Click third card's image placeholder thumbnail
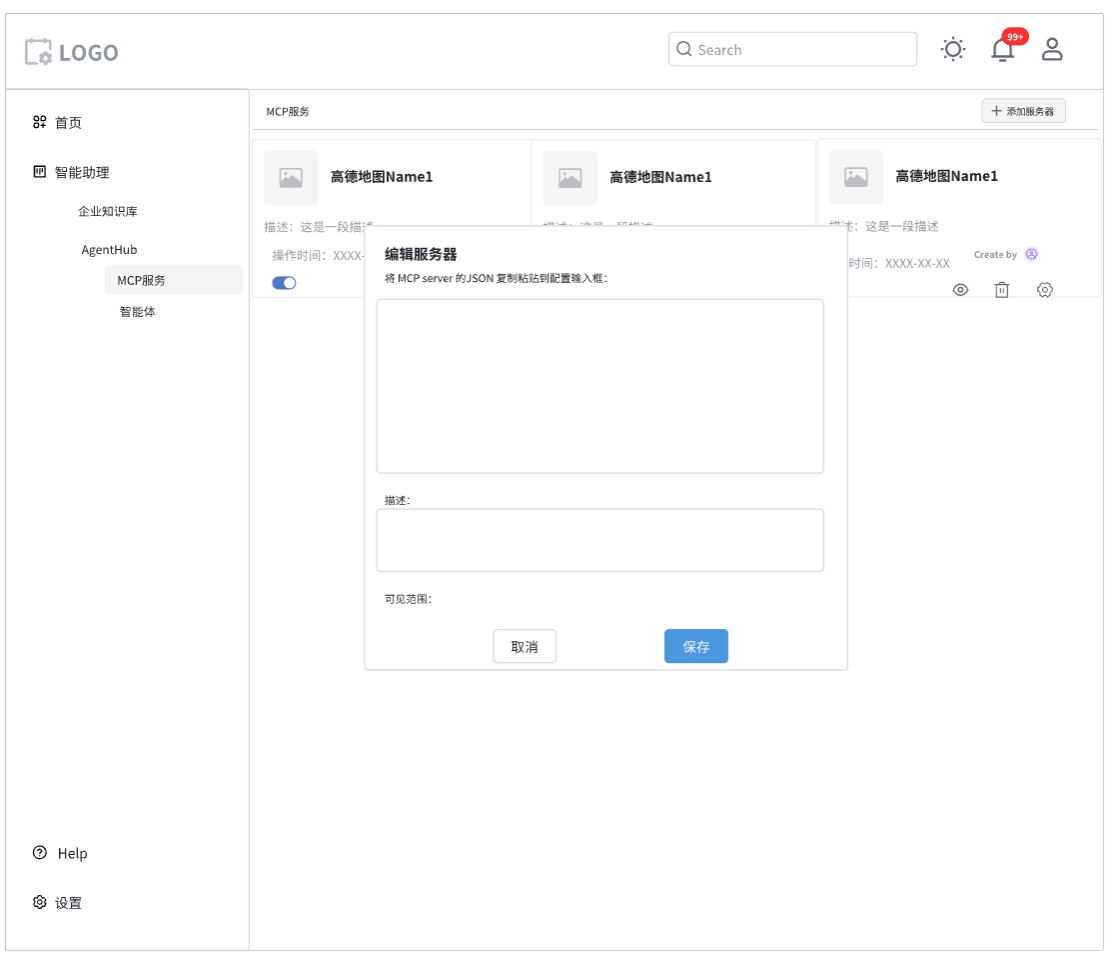Image resolution: width=1116 pixels, height=958 pixels. 856,177
